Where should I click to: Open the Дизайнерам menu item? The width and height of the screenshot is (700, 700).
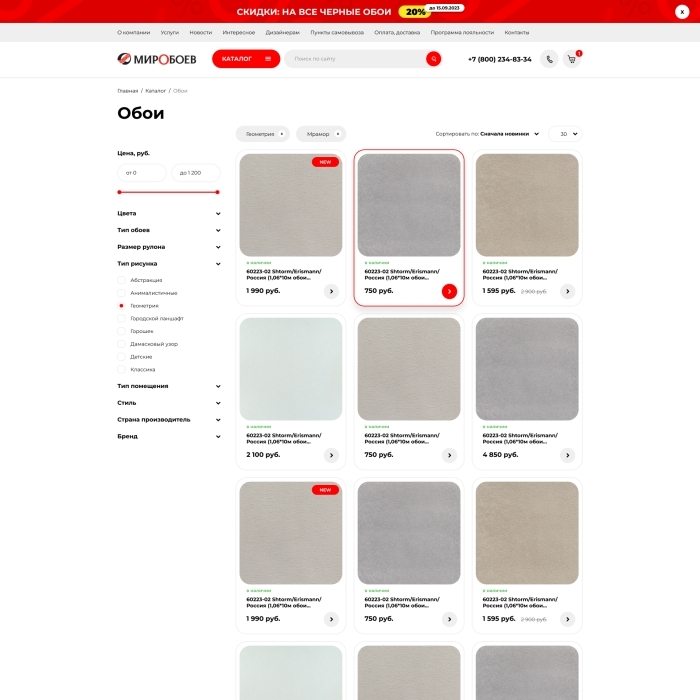click(282, 32)
